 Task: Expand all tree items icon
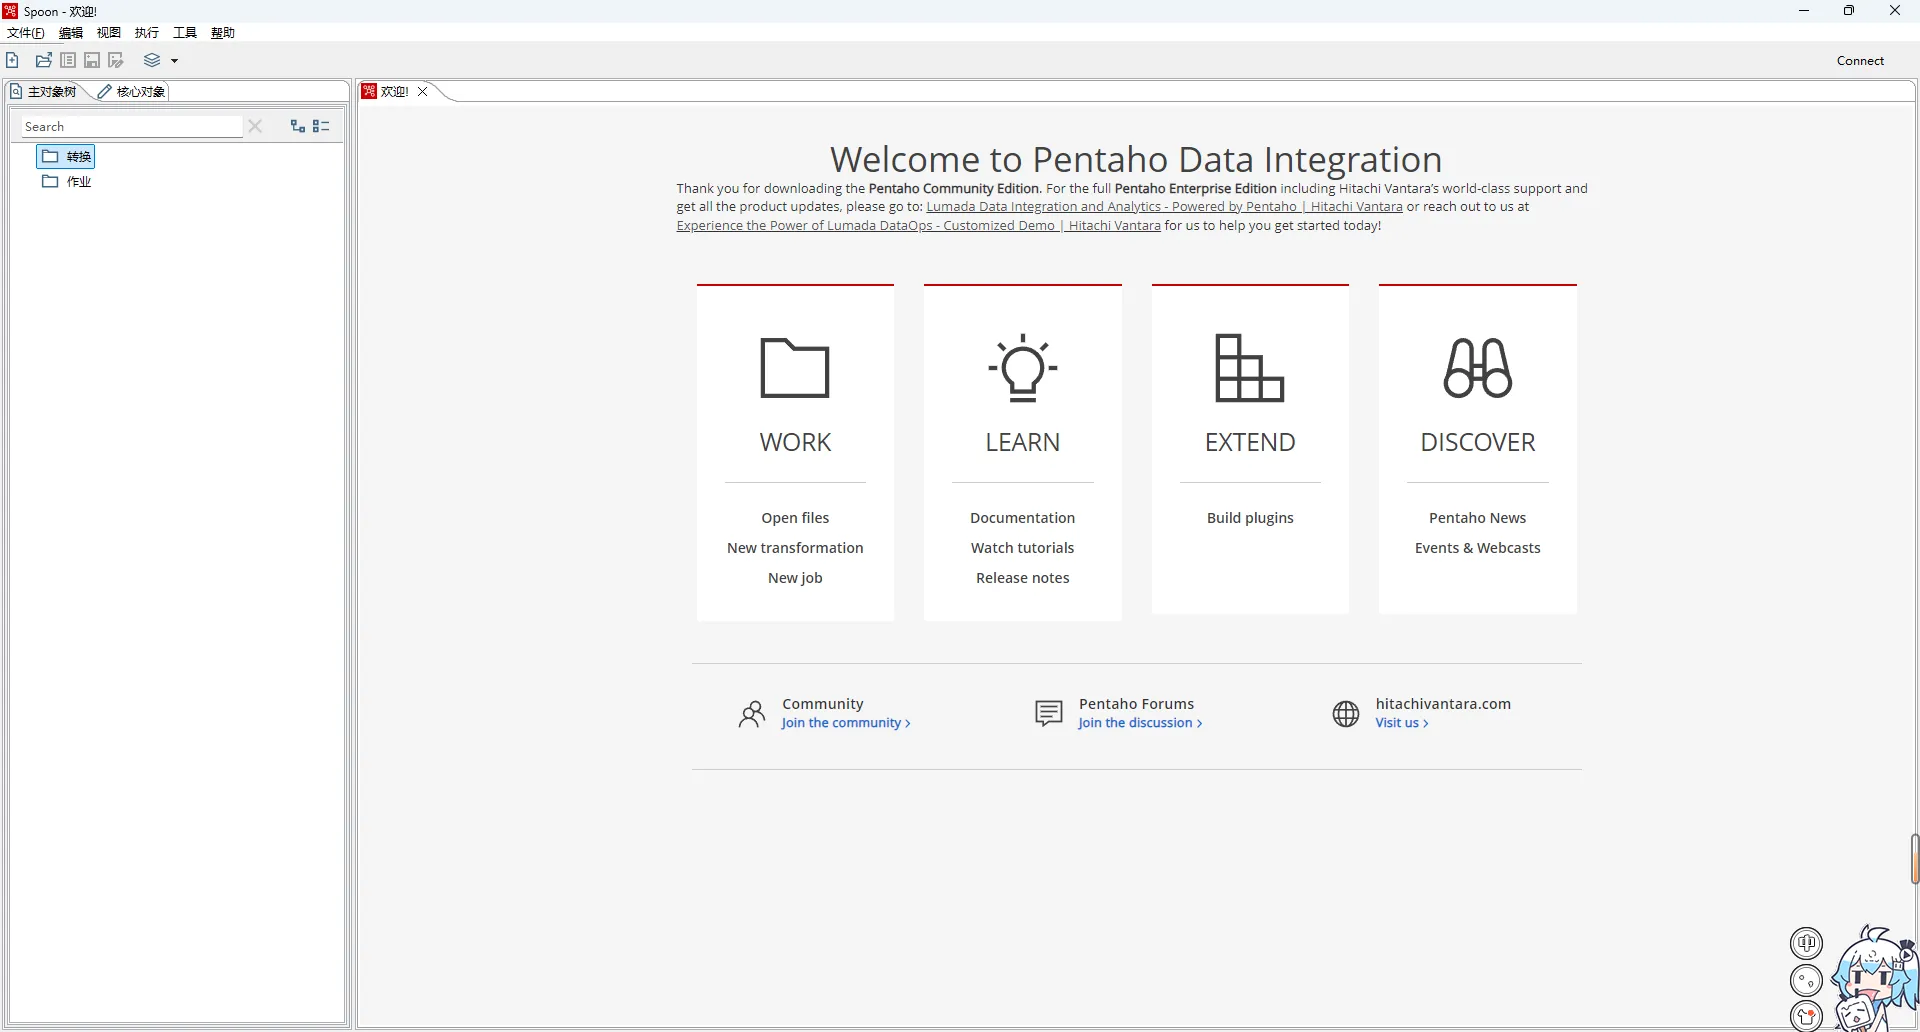[x=297, y=126]
